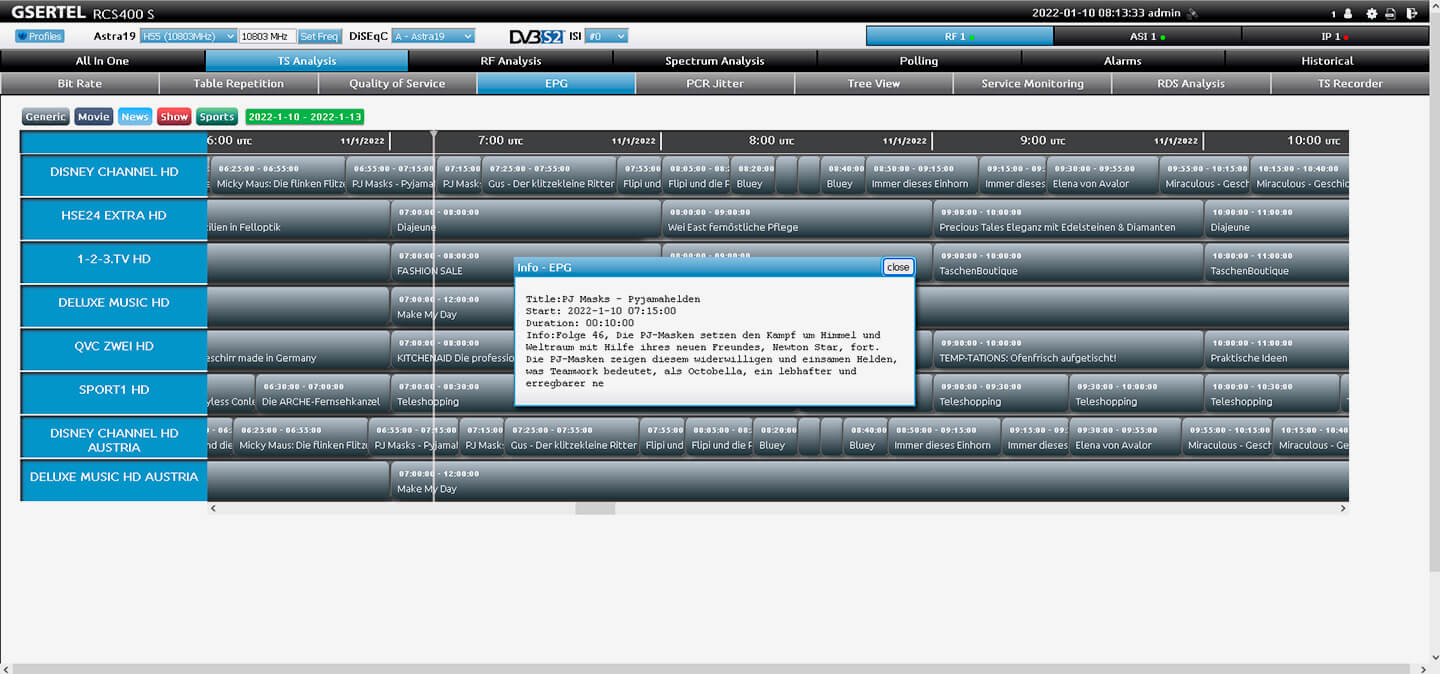Click the logout icon in header
Image resolution: width=1440 pixels, height=674 pixels.
(1412, 13)
